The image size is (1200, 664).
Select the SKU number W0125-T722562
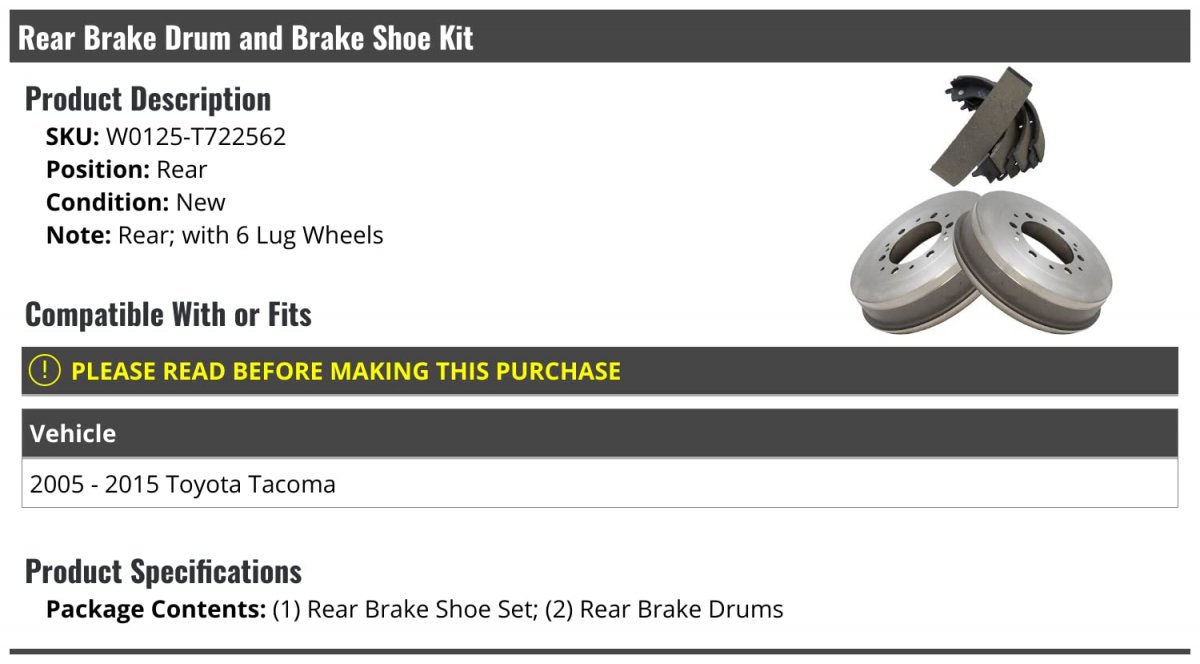[196, 137]
